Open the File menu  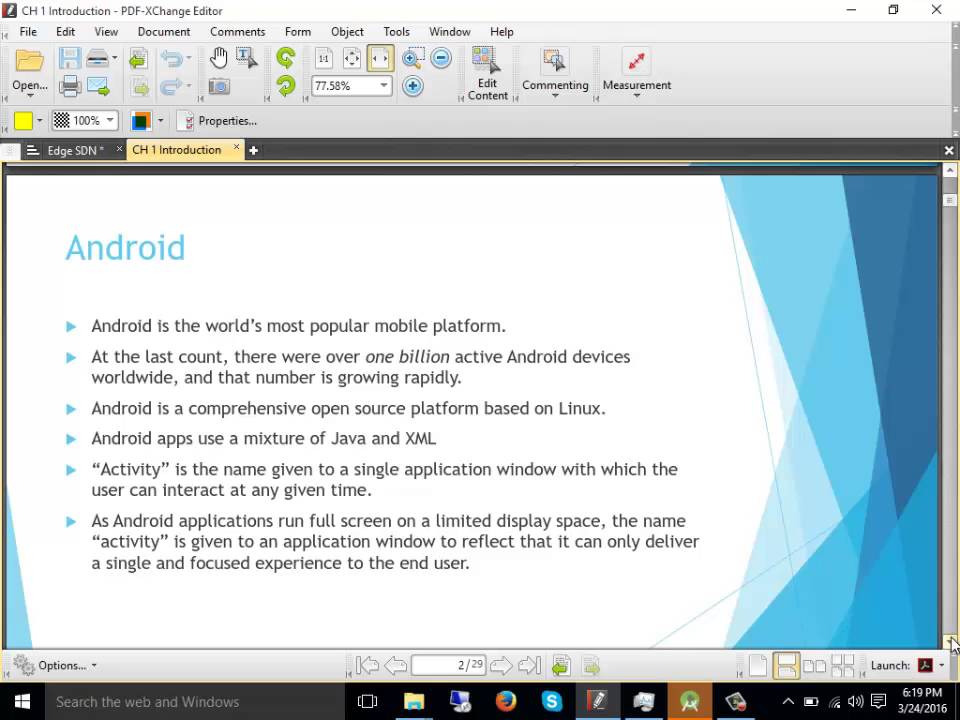28,32
